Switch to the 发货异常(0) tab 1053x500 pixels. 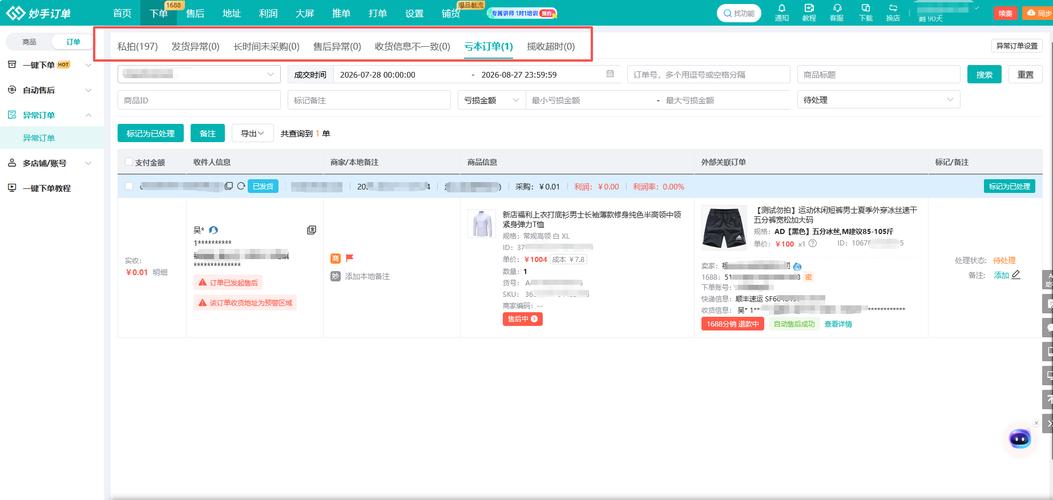tap(195, 46)
